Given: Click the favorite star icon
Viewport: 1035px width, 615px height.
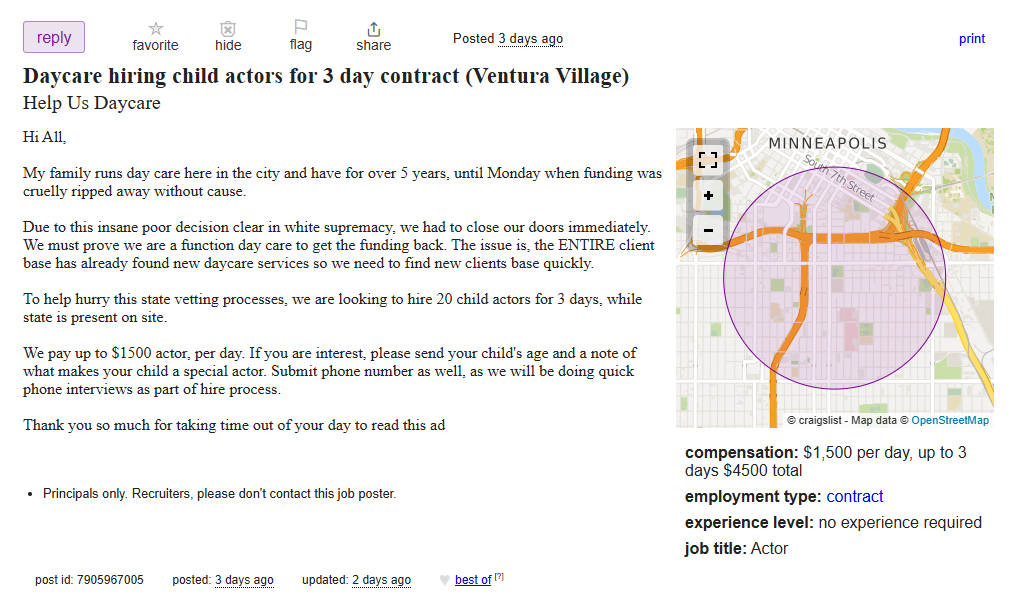Looking at the screenshot, I should coord(155,29).
